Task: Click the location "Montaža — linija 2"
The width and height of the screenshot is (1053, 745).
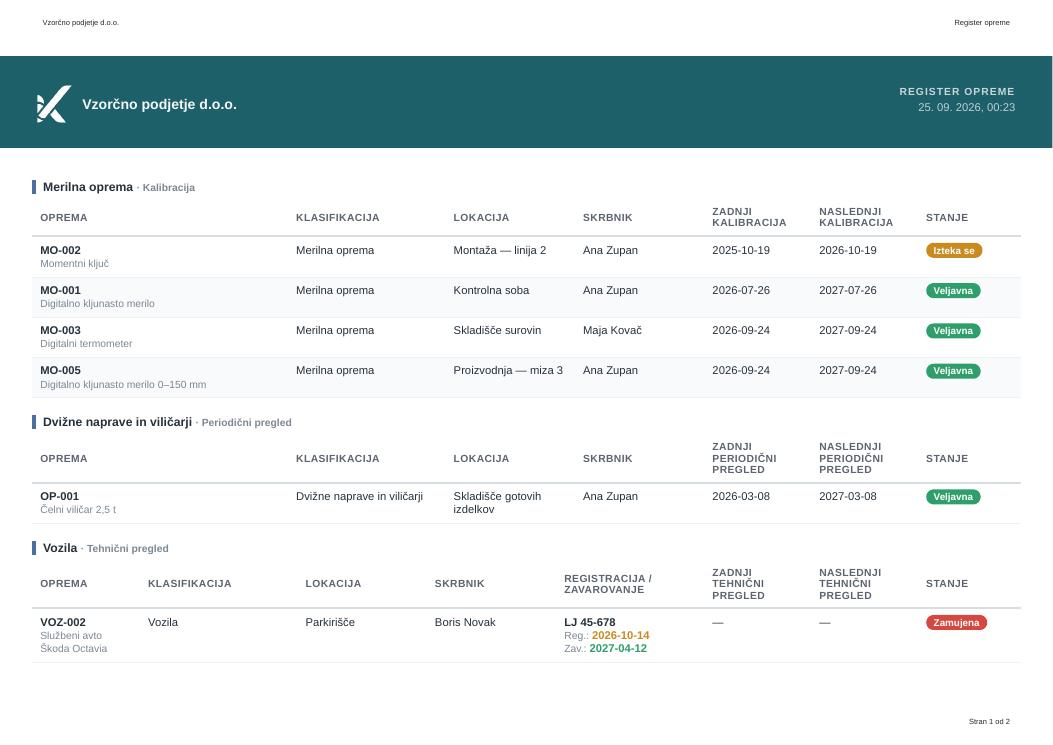Action: pyautogui.click(x=500, y=250)
